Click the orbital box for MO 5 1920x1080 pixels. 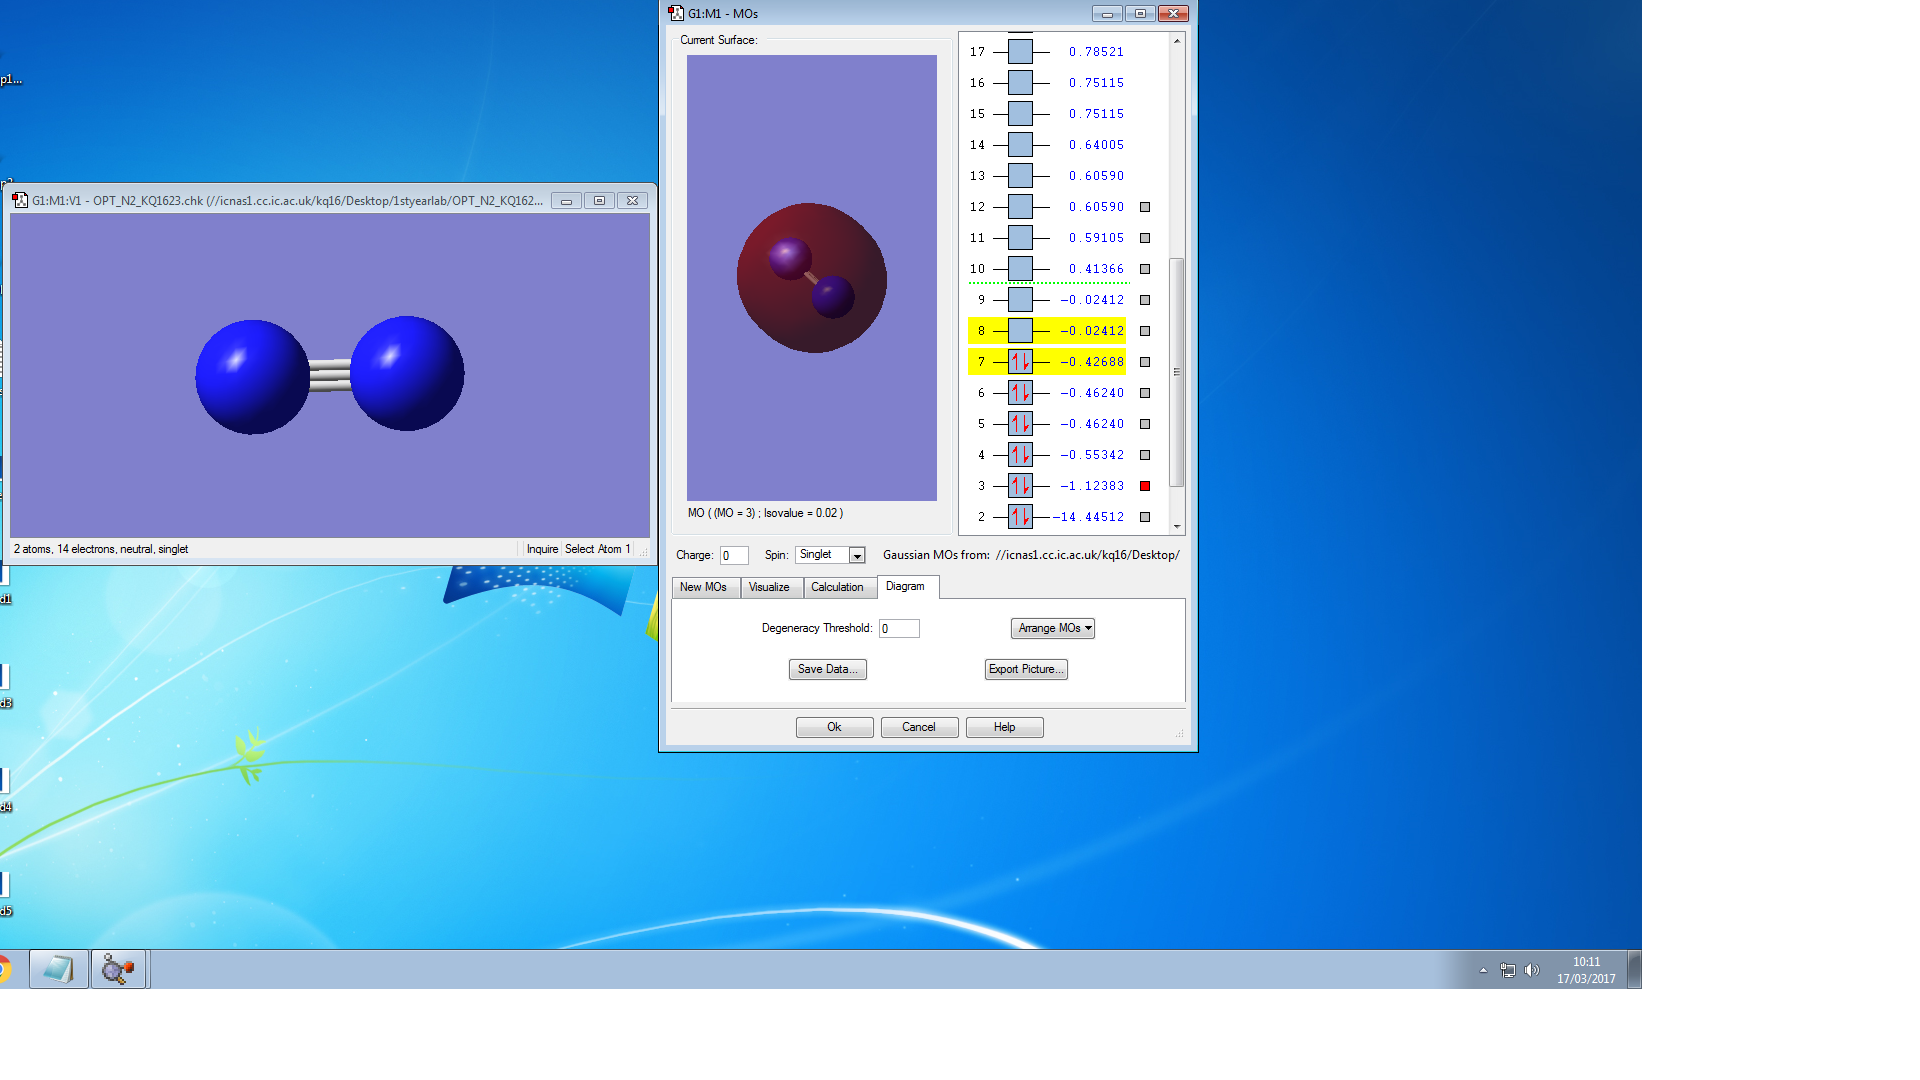click(1020, 424)
